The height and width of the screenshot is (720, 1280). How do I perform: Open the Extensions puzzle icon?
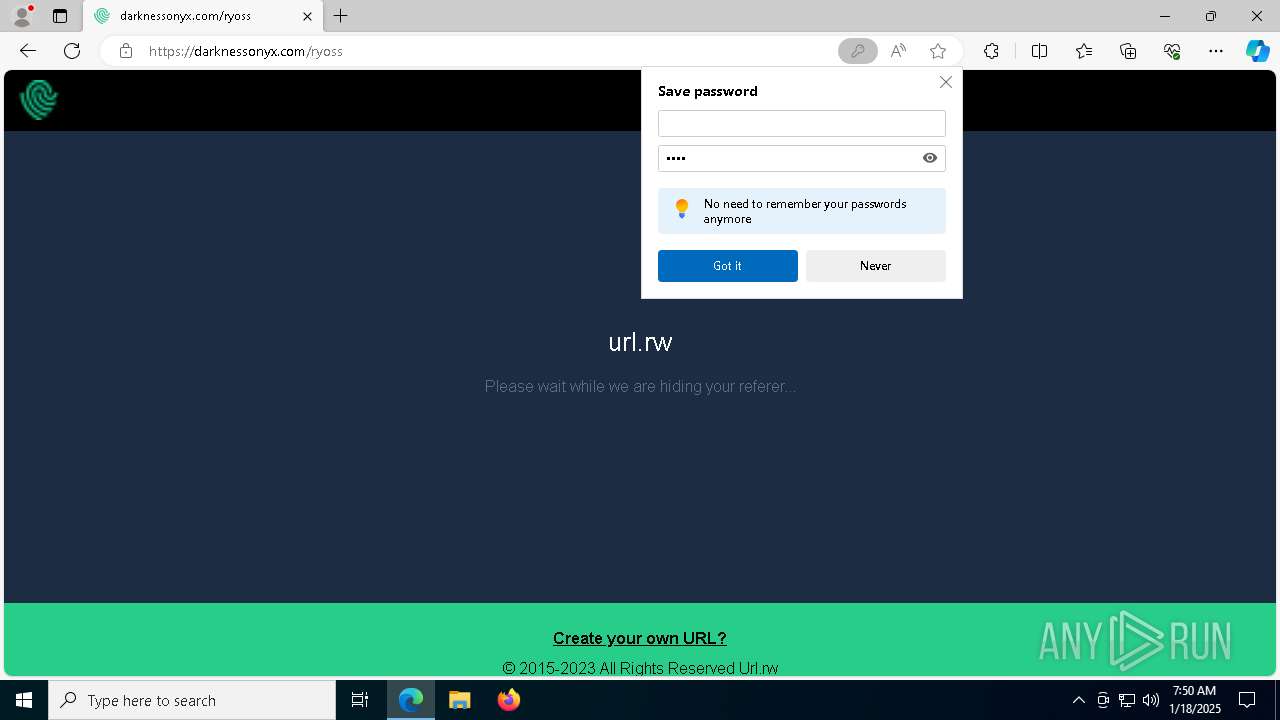coord(991,51)
